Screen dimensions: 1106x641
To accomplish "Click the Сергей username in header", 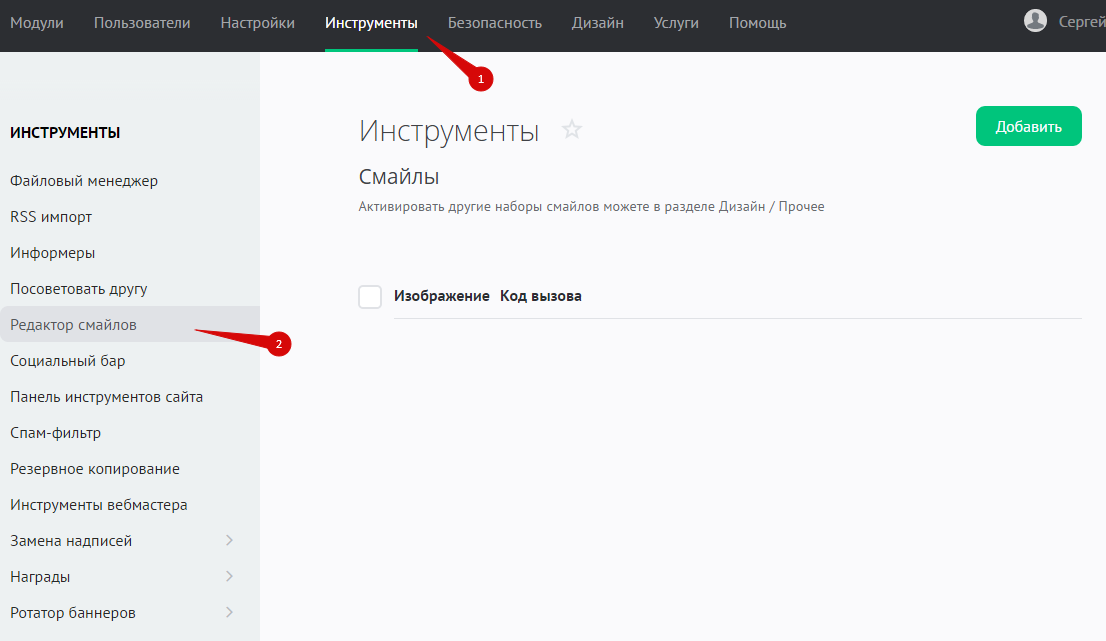I will pos(1081,22).
